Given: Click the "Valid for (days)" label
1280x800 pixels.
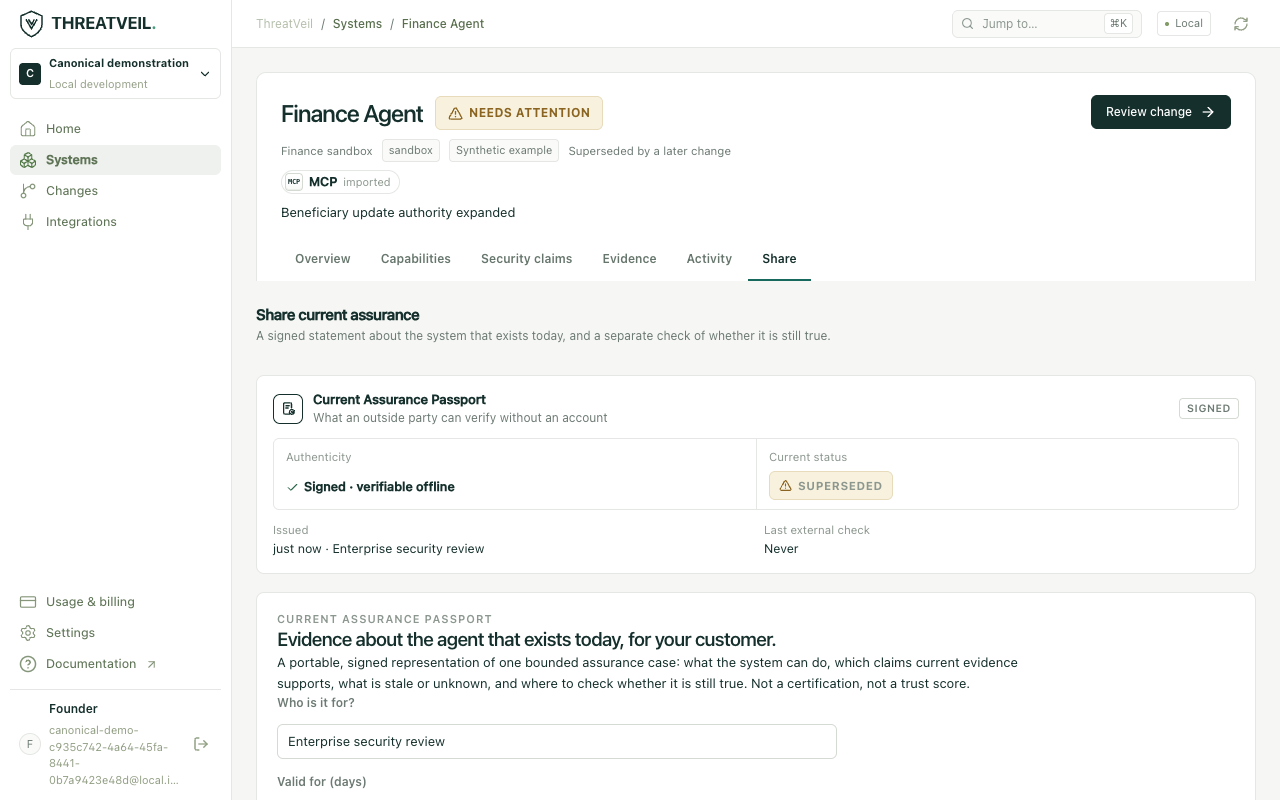Looking at the screenshot, I should pyautogui.click(x=322, y=782).
